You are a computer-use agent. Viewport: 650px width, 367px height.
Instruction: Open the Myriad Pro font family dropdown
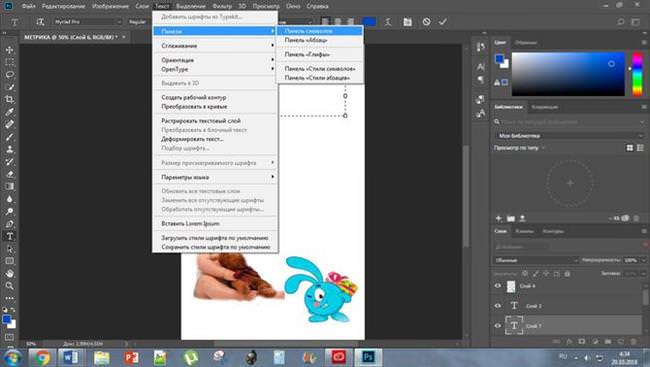87,22
